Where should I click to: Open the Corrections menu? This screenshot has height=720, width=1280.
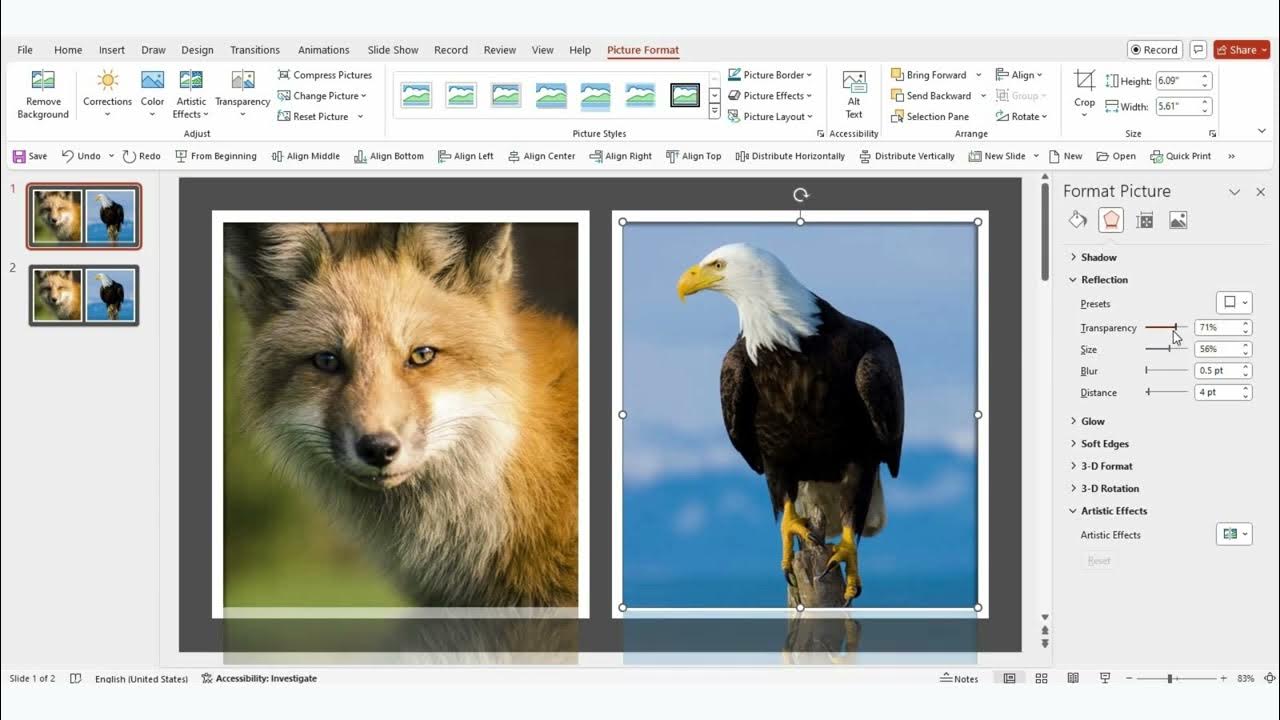(x=107, y=95)
